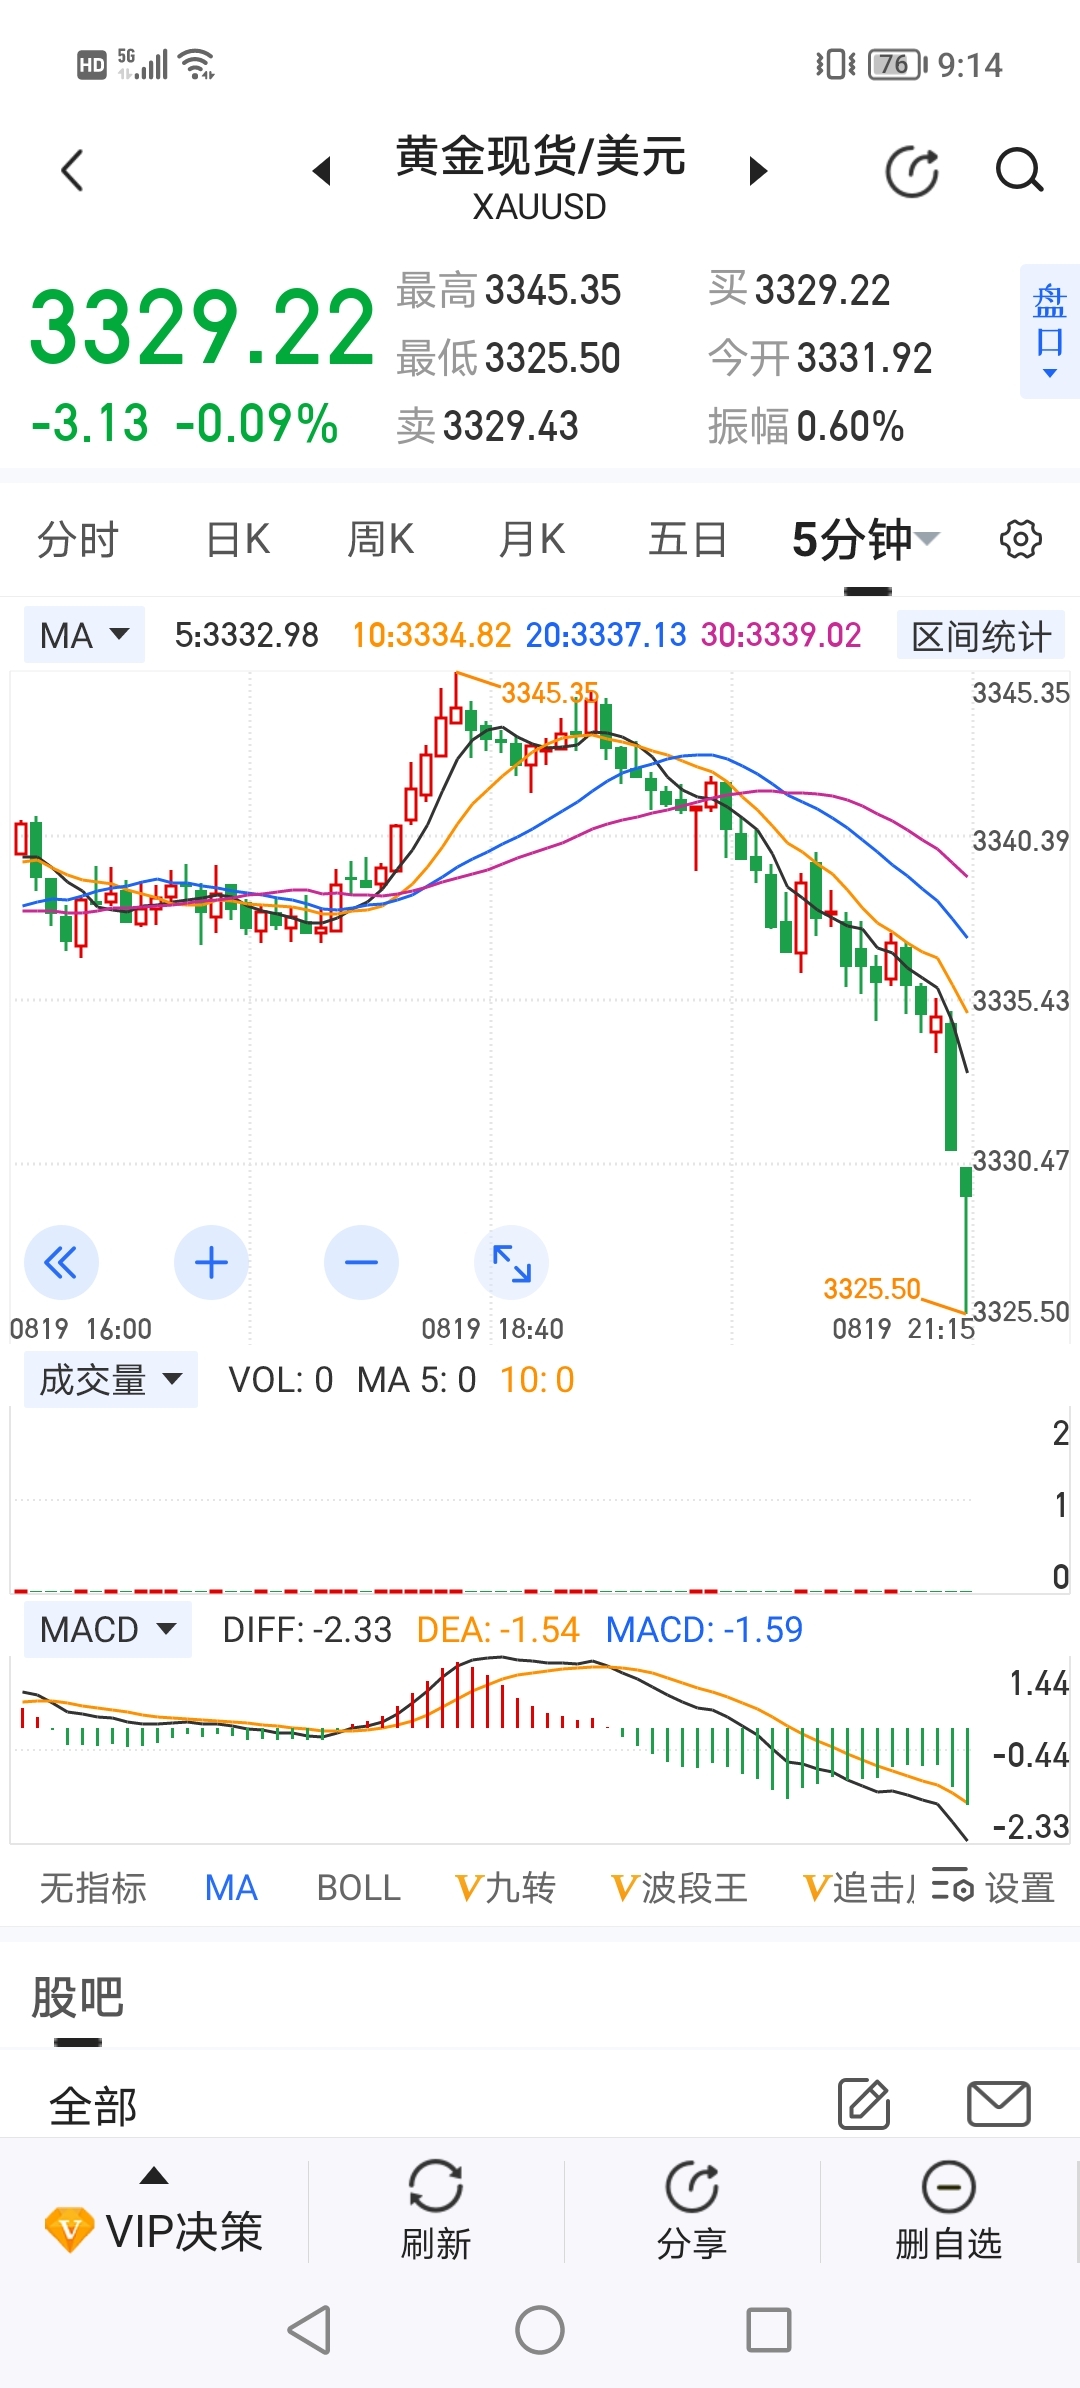Tap the MA 30:3339.02 legend value
The width and height of the screenshot is (1080, 2388).
[x=781, y=635]
